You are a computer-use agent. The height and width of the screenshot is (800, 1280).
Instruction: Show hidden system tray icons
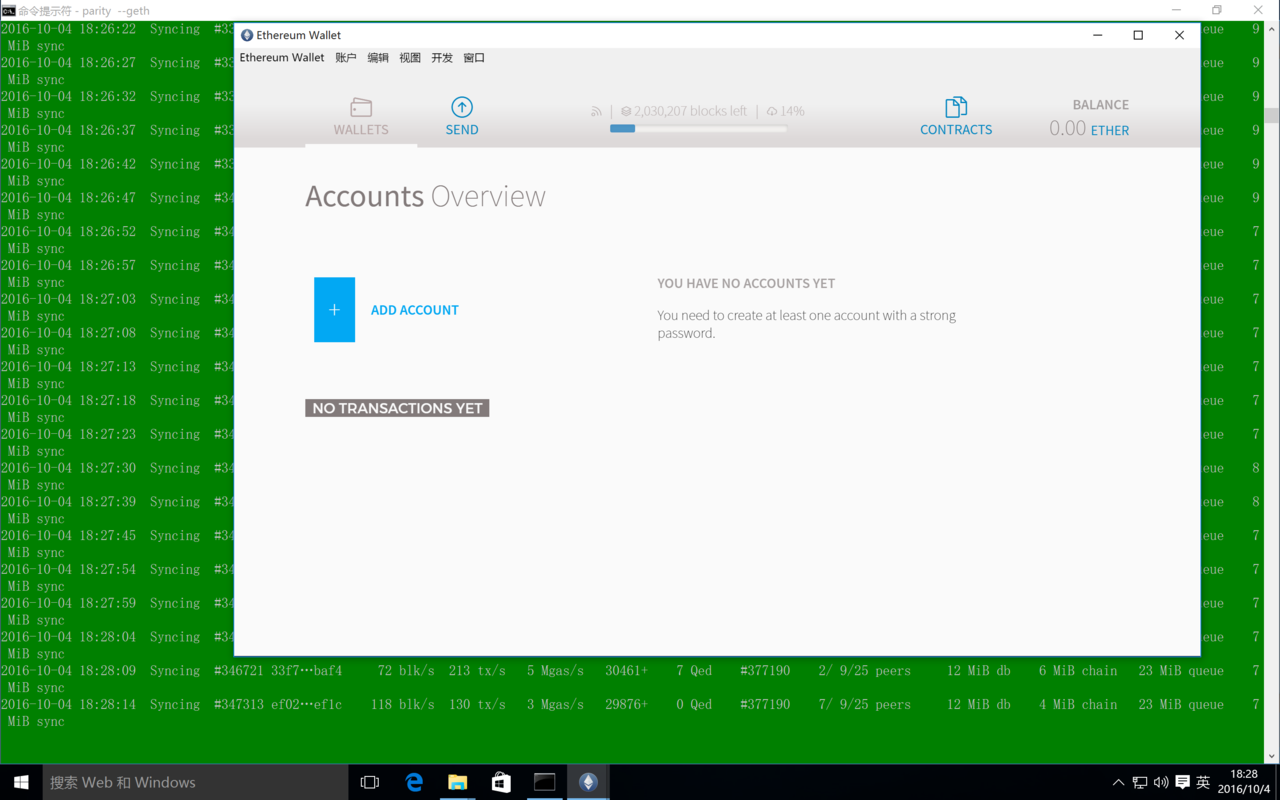1118,782
